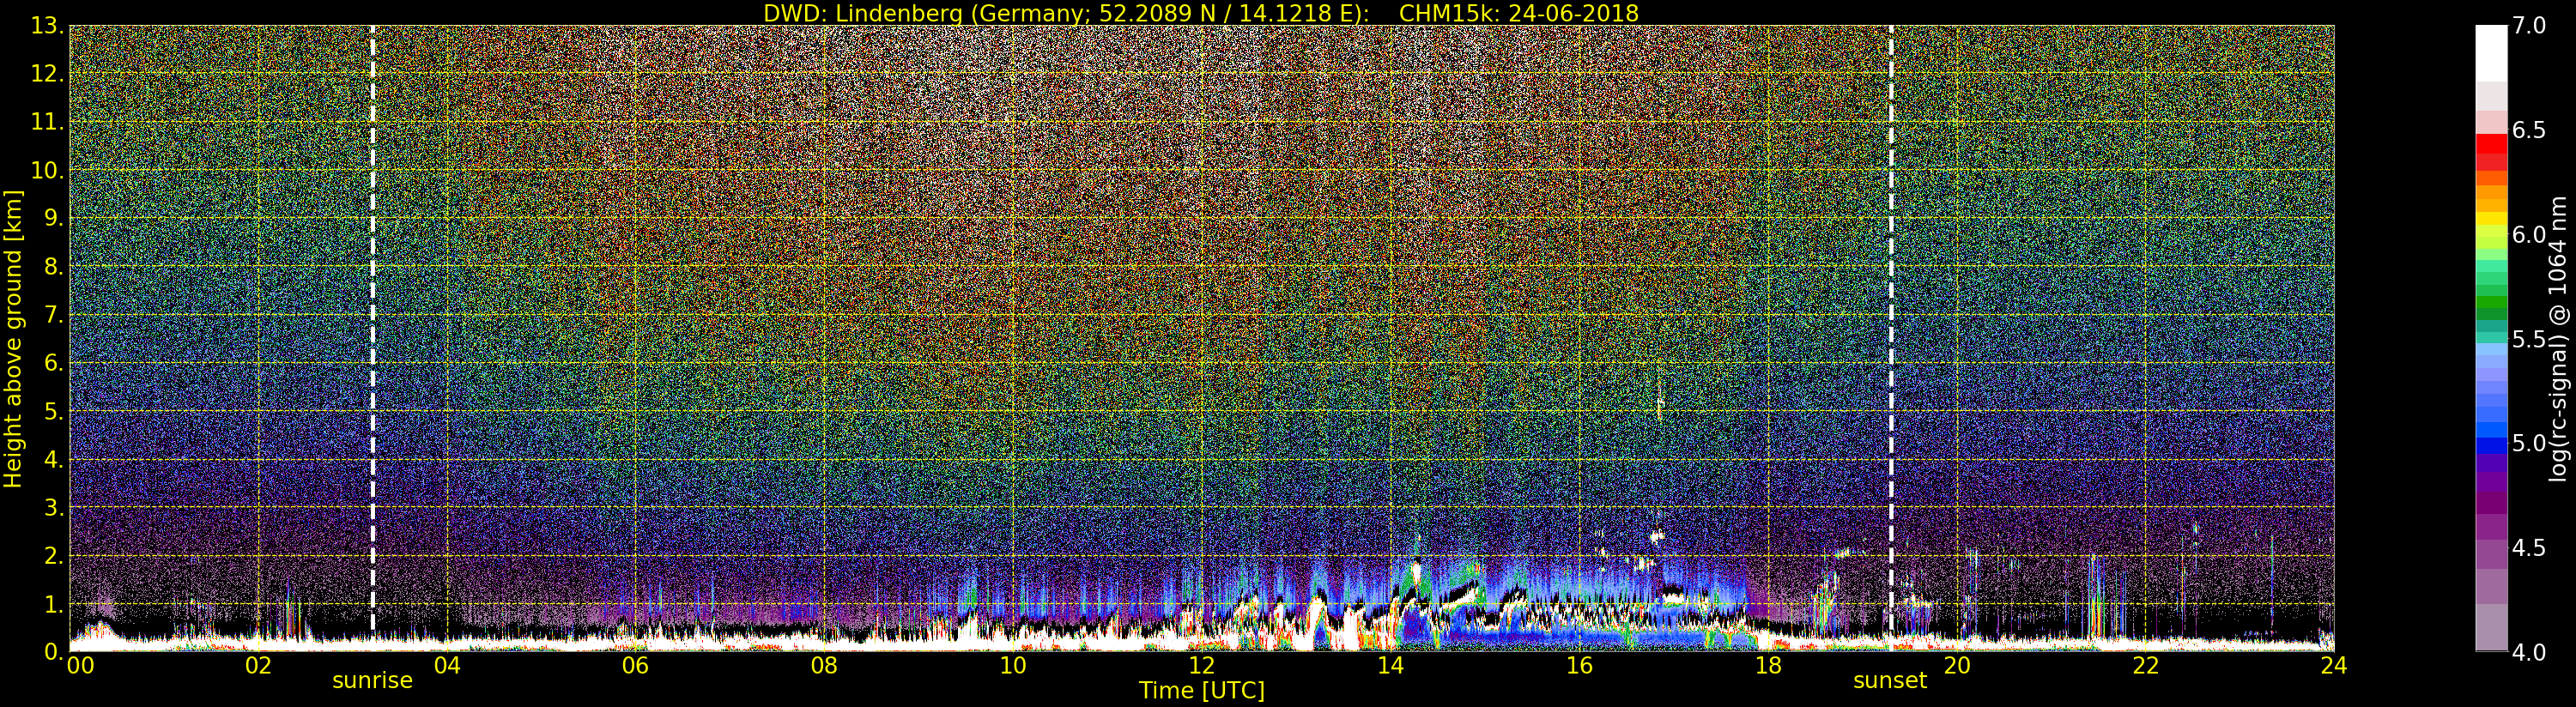
Task: Click the 'Time [UTC]' axis label
Action: tap(1202, 691)
